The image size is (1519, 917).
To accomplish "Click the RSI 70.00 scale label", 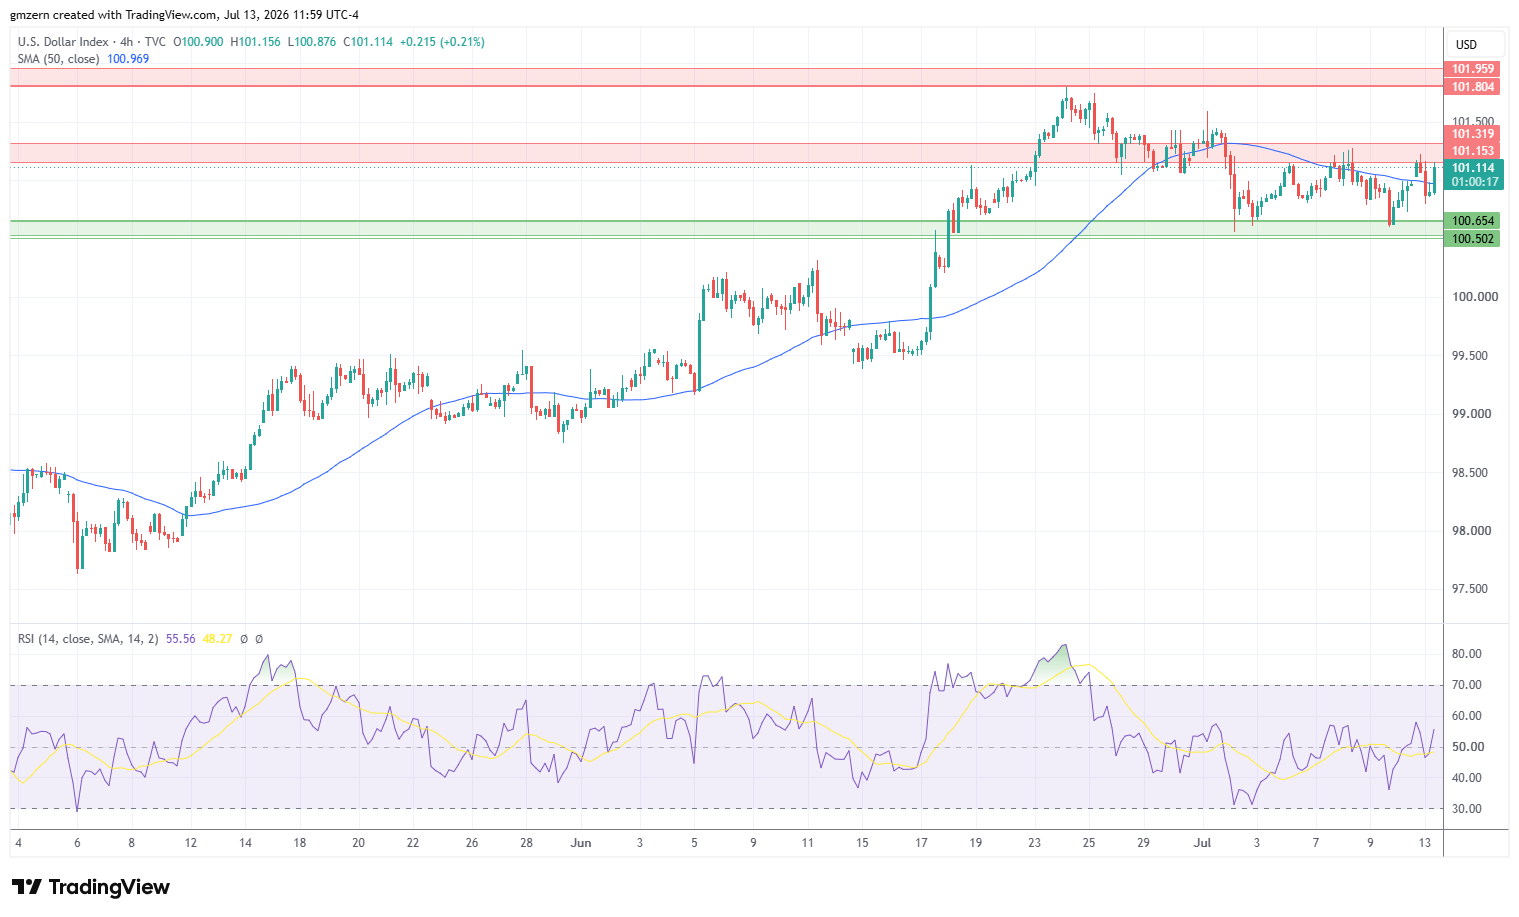I will pyautogui.click(x=1467, y=685).
